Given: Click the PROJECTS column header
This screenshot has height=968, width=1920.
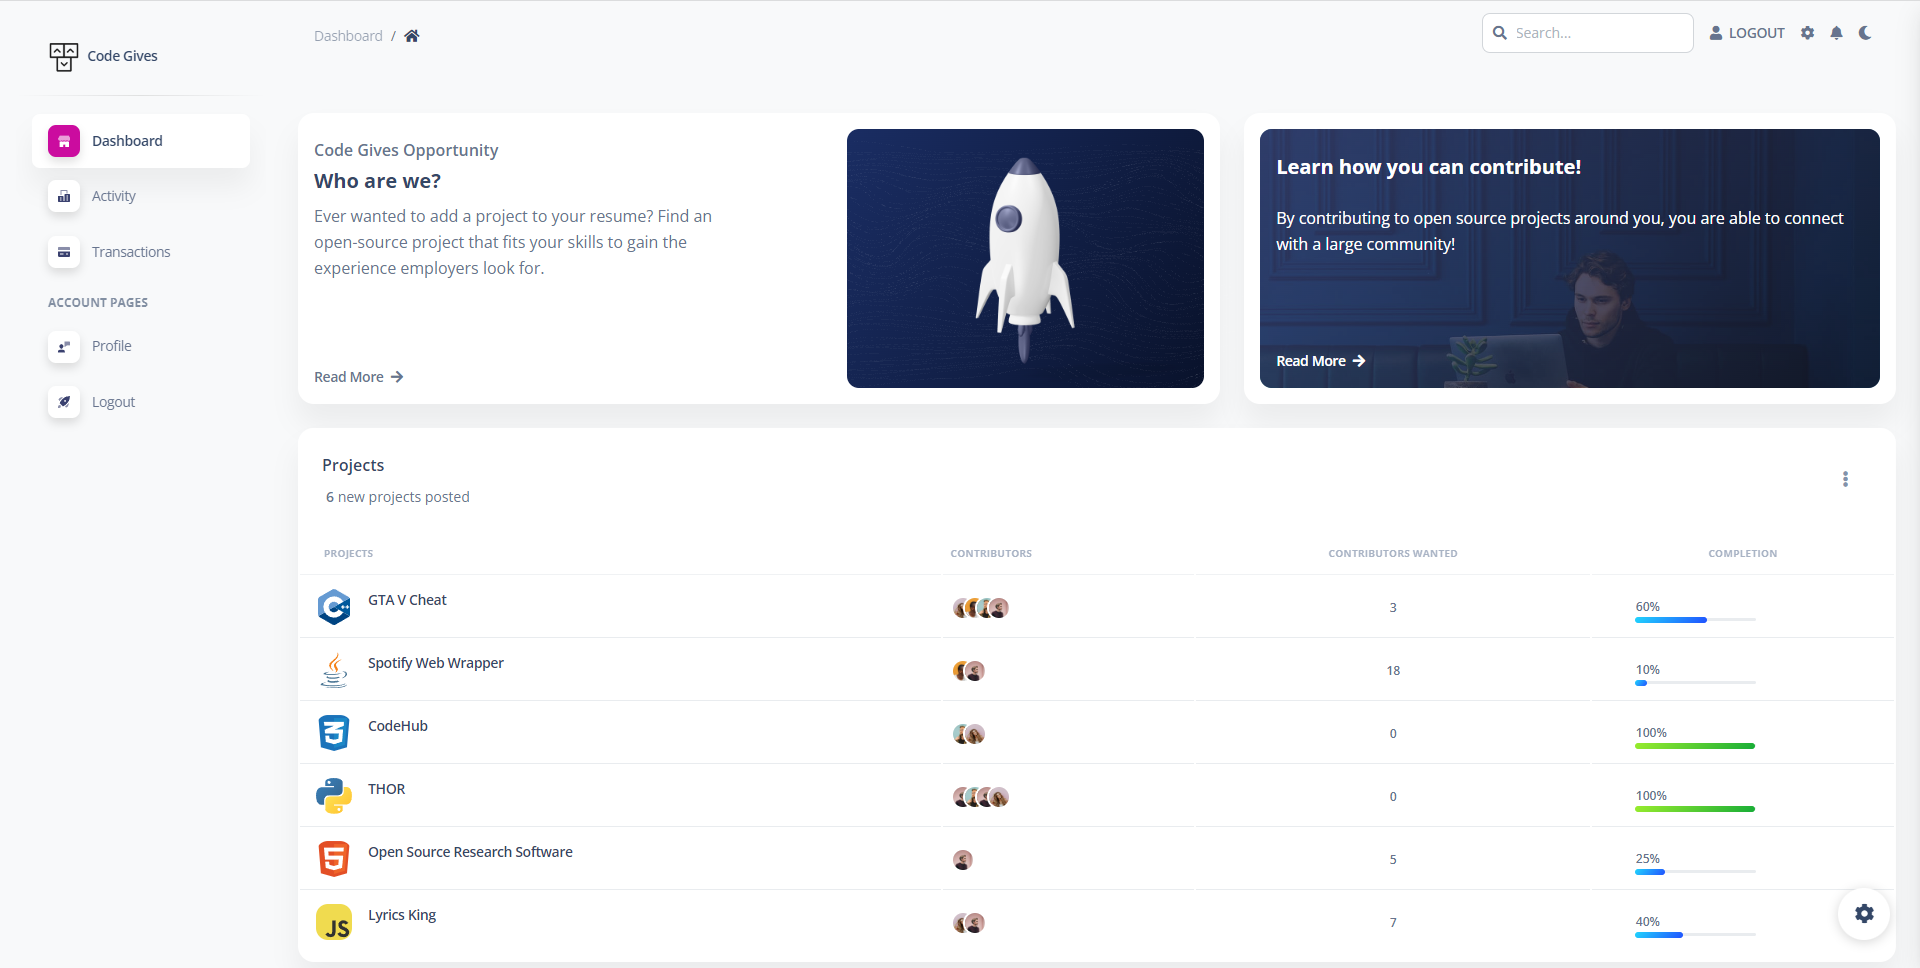Looking at the screenshot, I should tap(348, 553).
